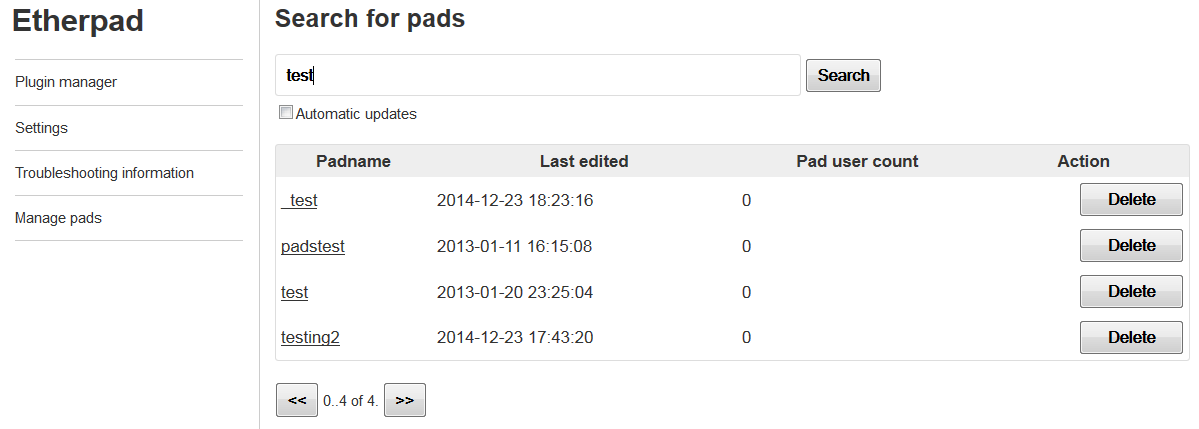The image size is (1199, 429).
Task: Enable the Automatic updates checkbox
Action: point(286,113)
